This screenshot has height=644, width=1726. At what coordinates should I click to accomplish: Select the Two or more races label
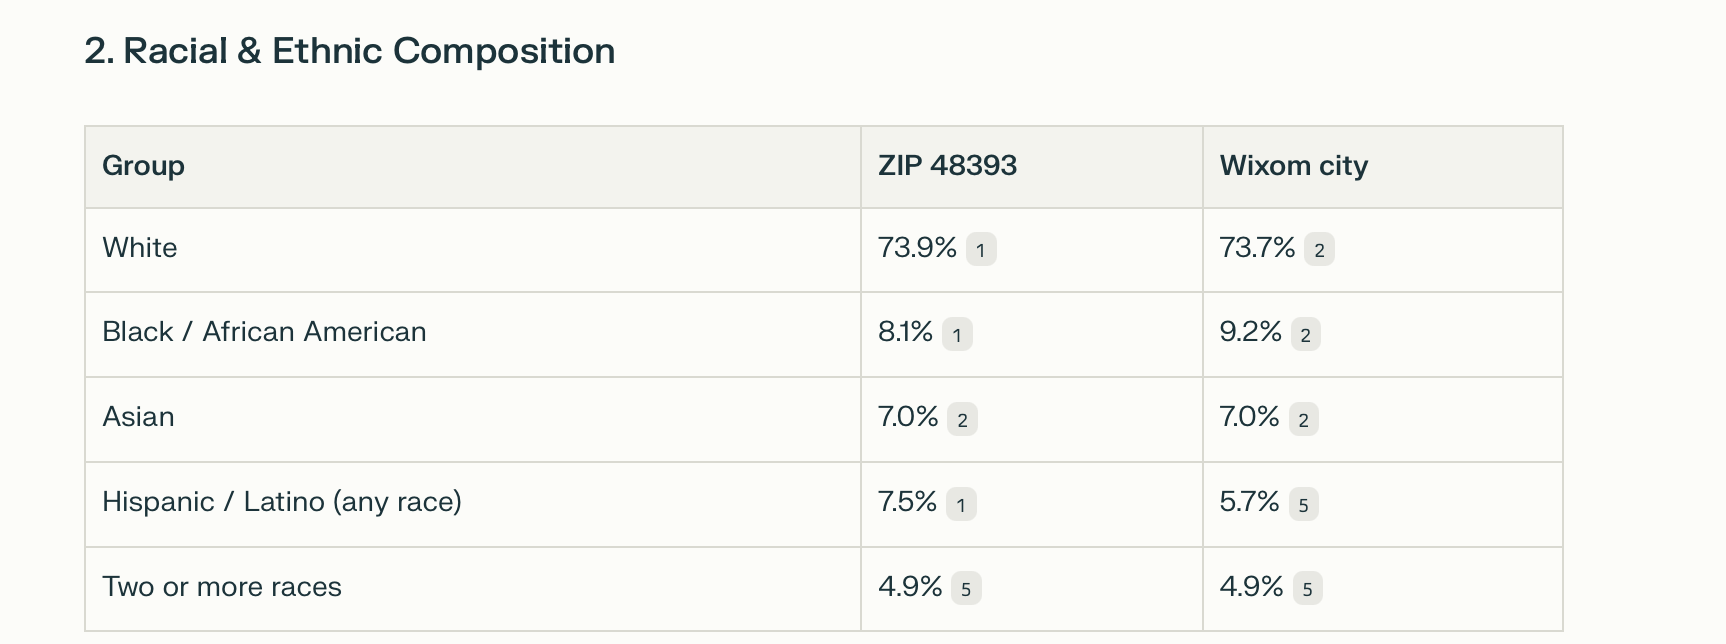coord(222,587)
